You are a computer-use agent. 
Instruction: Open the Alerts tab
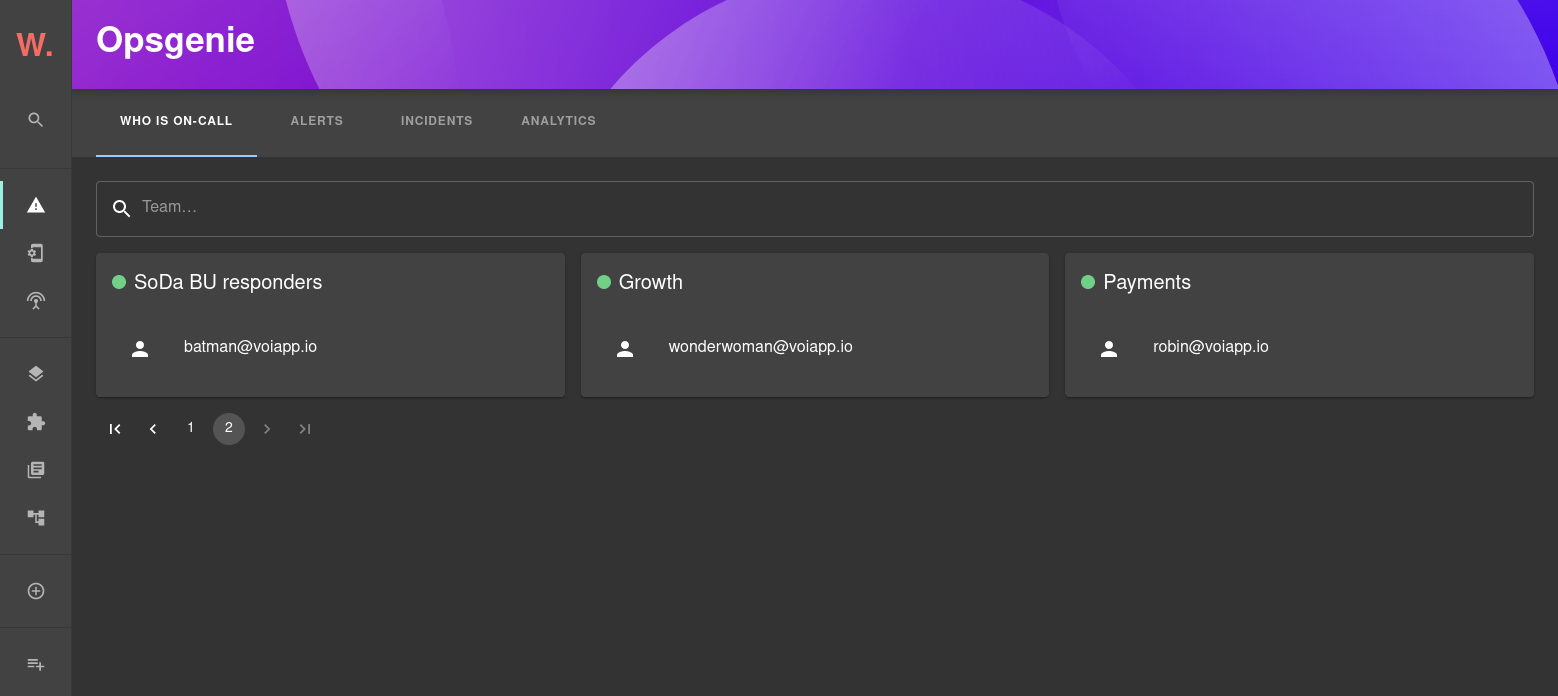click(x=317, y=121)
